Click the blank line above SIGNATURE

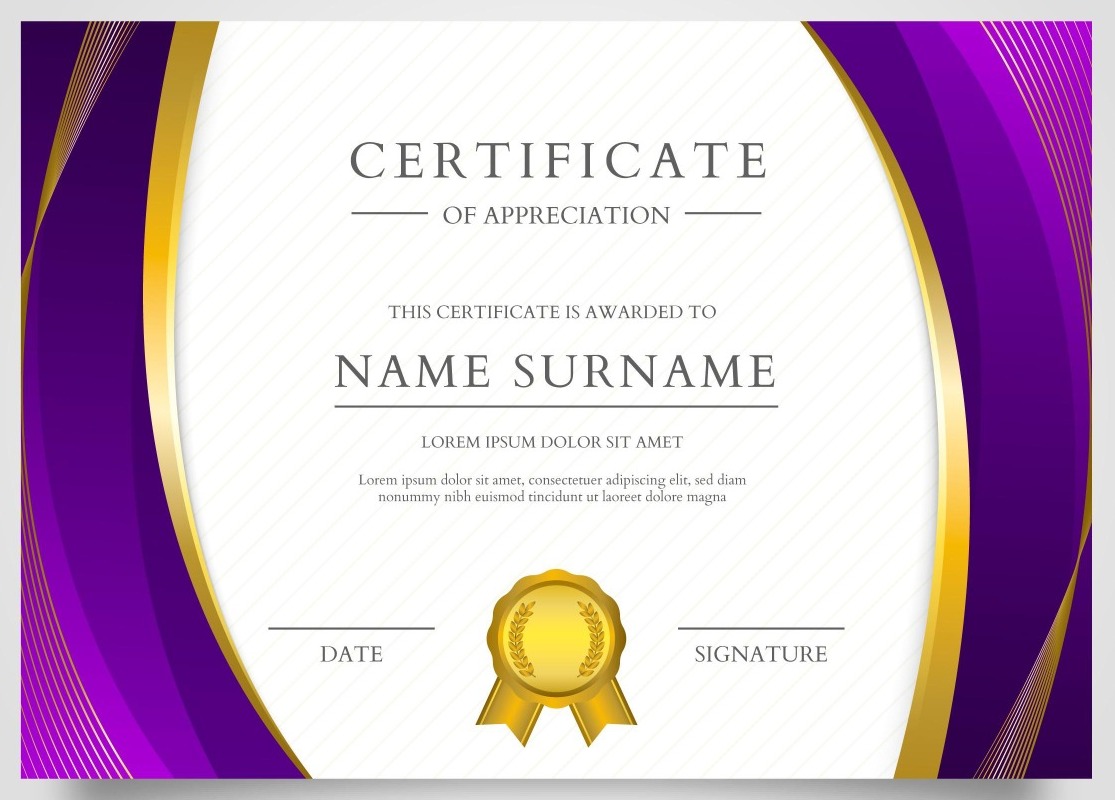761,628
